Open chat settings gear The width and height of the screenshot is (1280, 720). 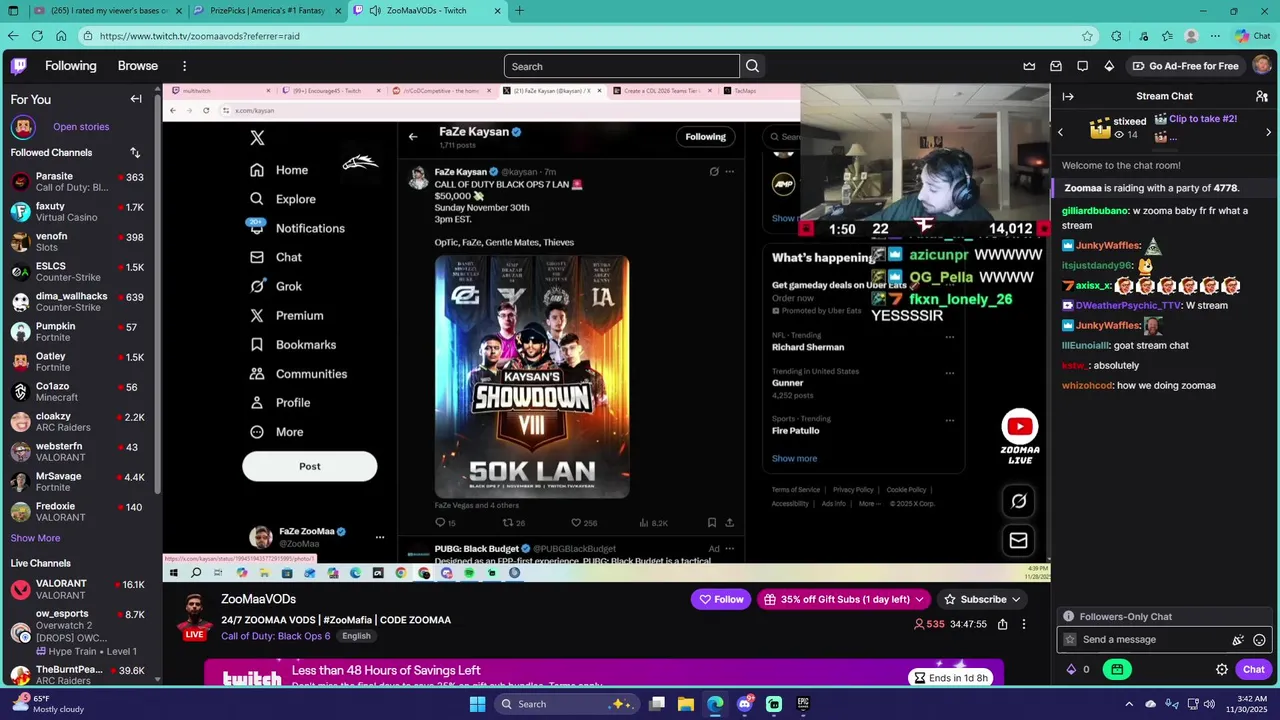(1222, 669)
